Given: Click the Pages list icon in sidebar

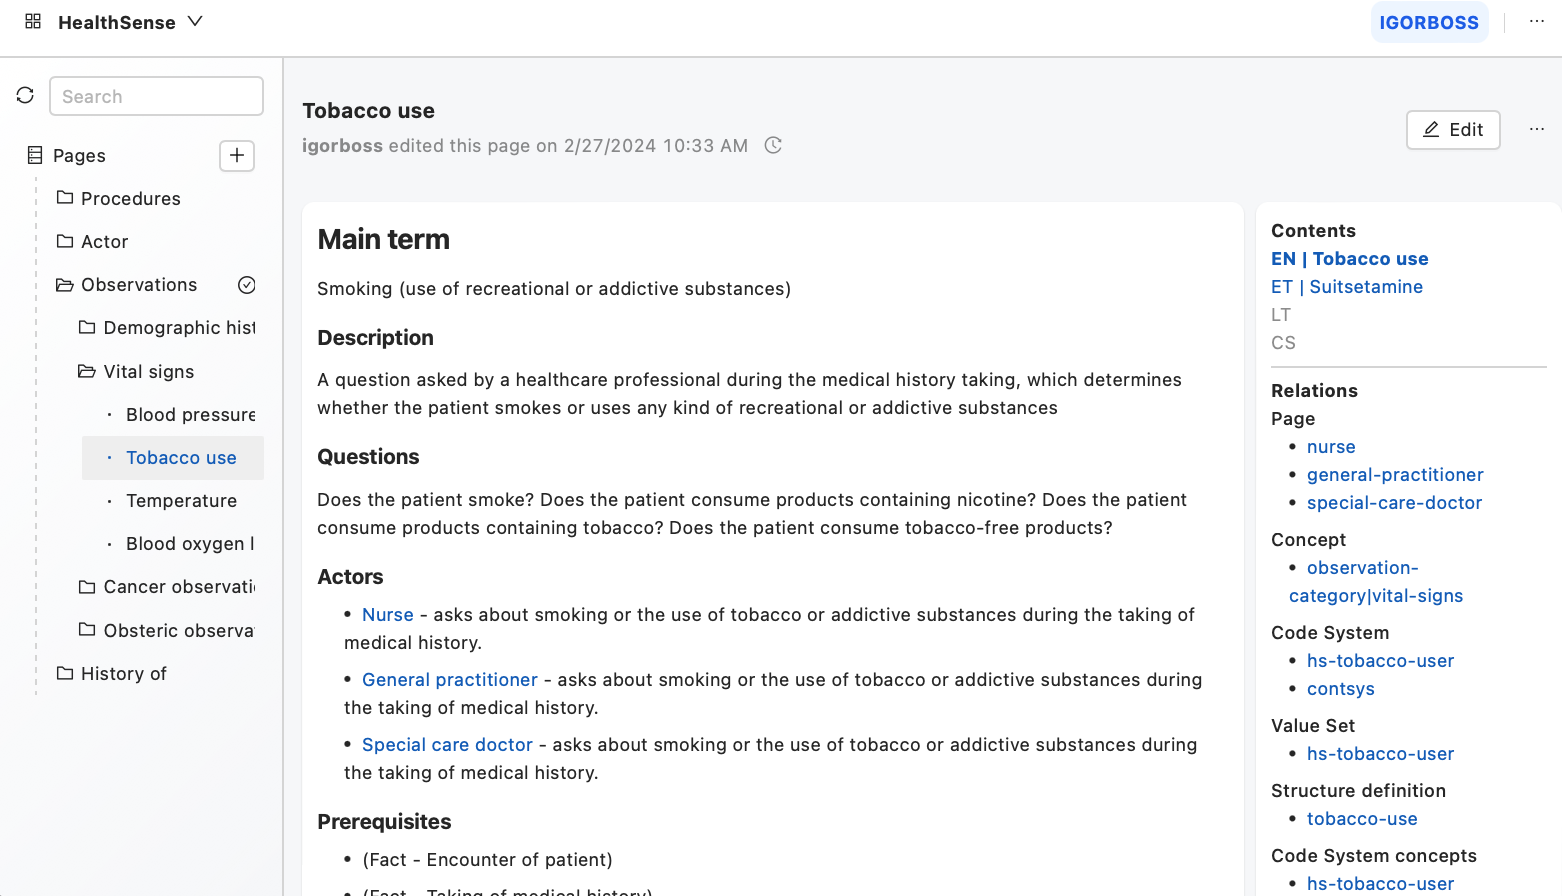Looking at the screenshot, I should (x=35, y=155).
